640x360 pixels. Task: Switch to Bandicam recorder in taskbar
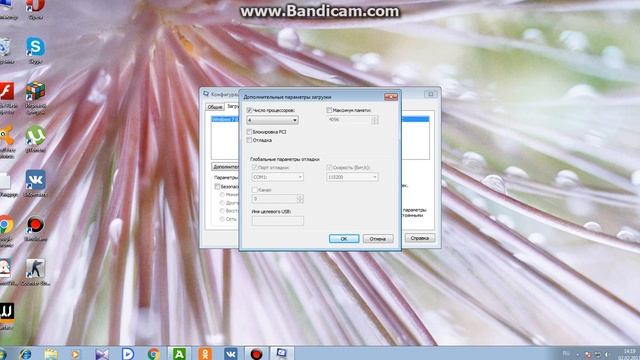[x=256, y=354]
